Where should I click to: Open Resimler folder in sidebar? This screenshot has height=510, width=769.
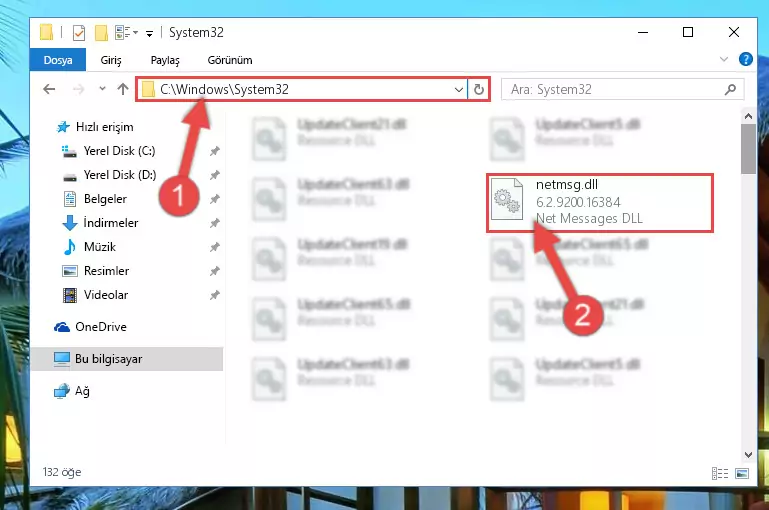pyautogui.click(x=106, y=271)
